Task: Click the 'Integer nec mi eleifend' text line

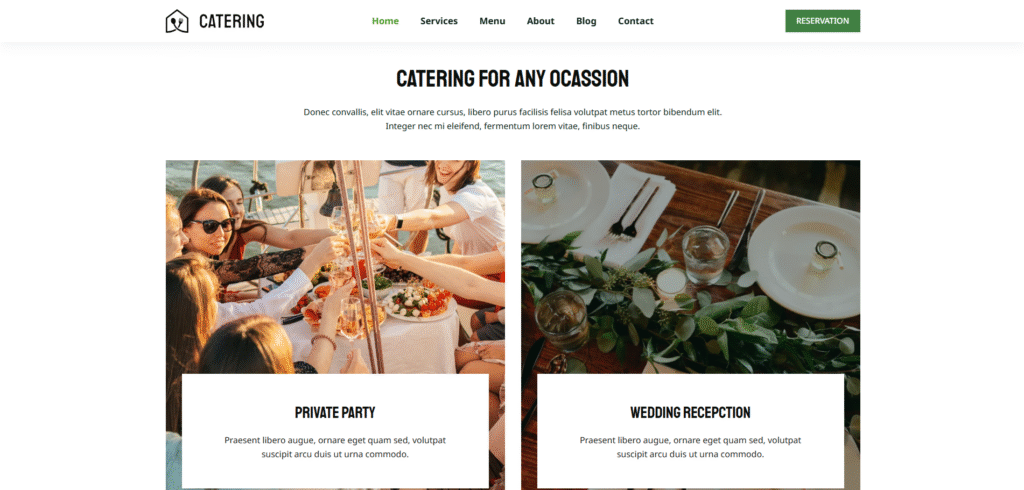Action: (513, 126)
